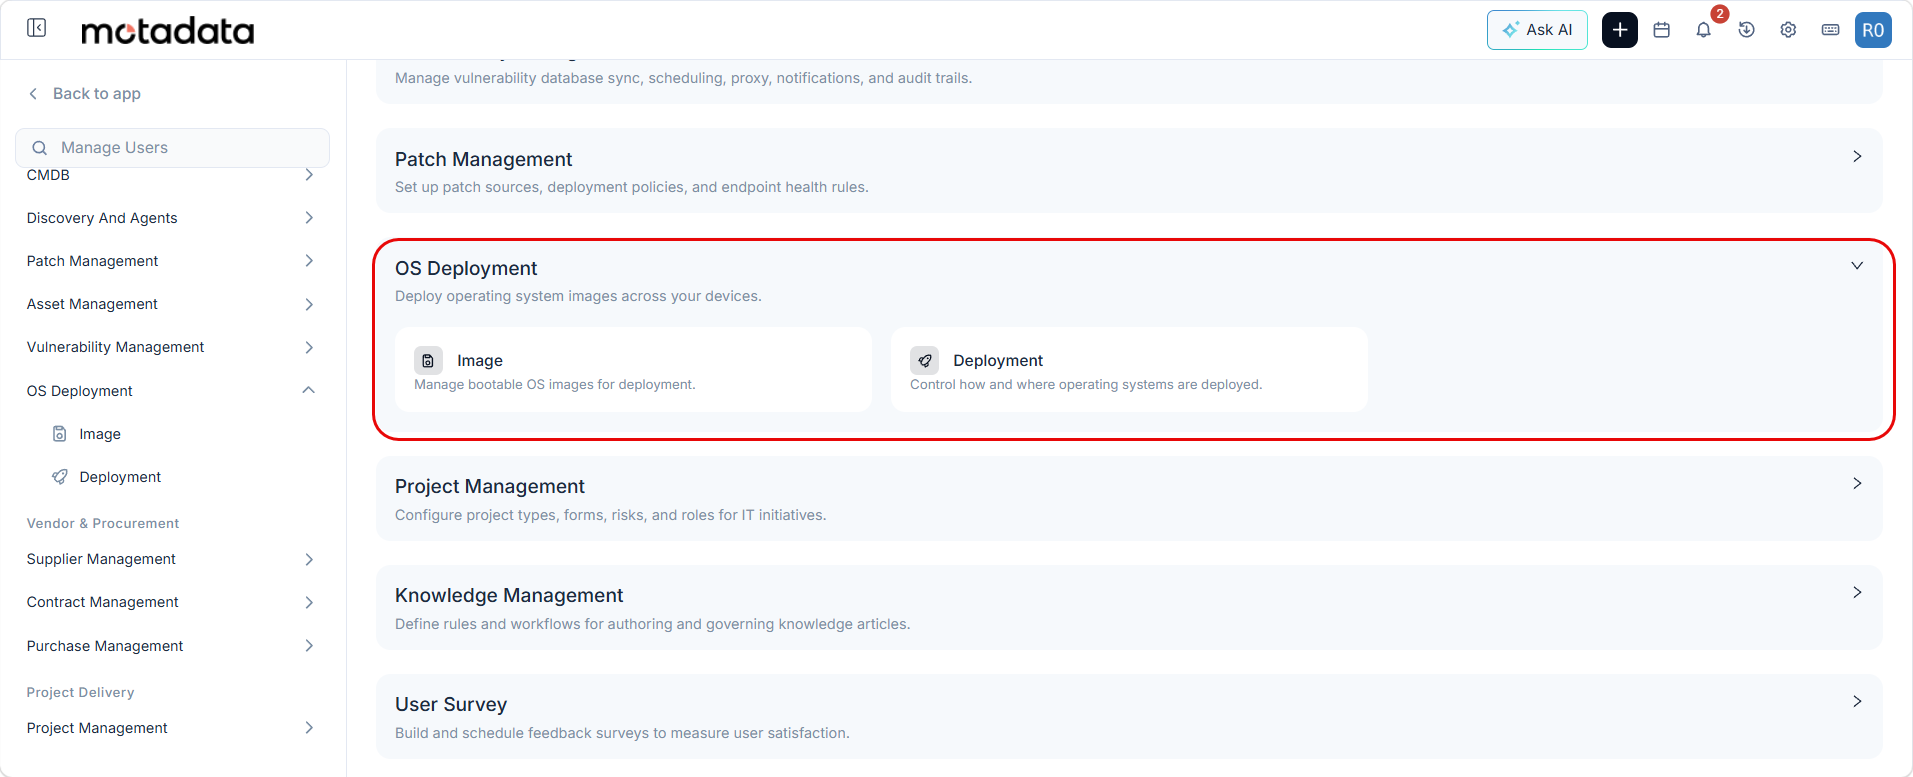1913x777 pixels.
Task: Click the Image card's document icon
Action: click(428, 360)
